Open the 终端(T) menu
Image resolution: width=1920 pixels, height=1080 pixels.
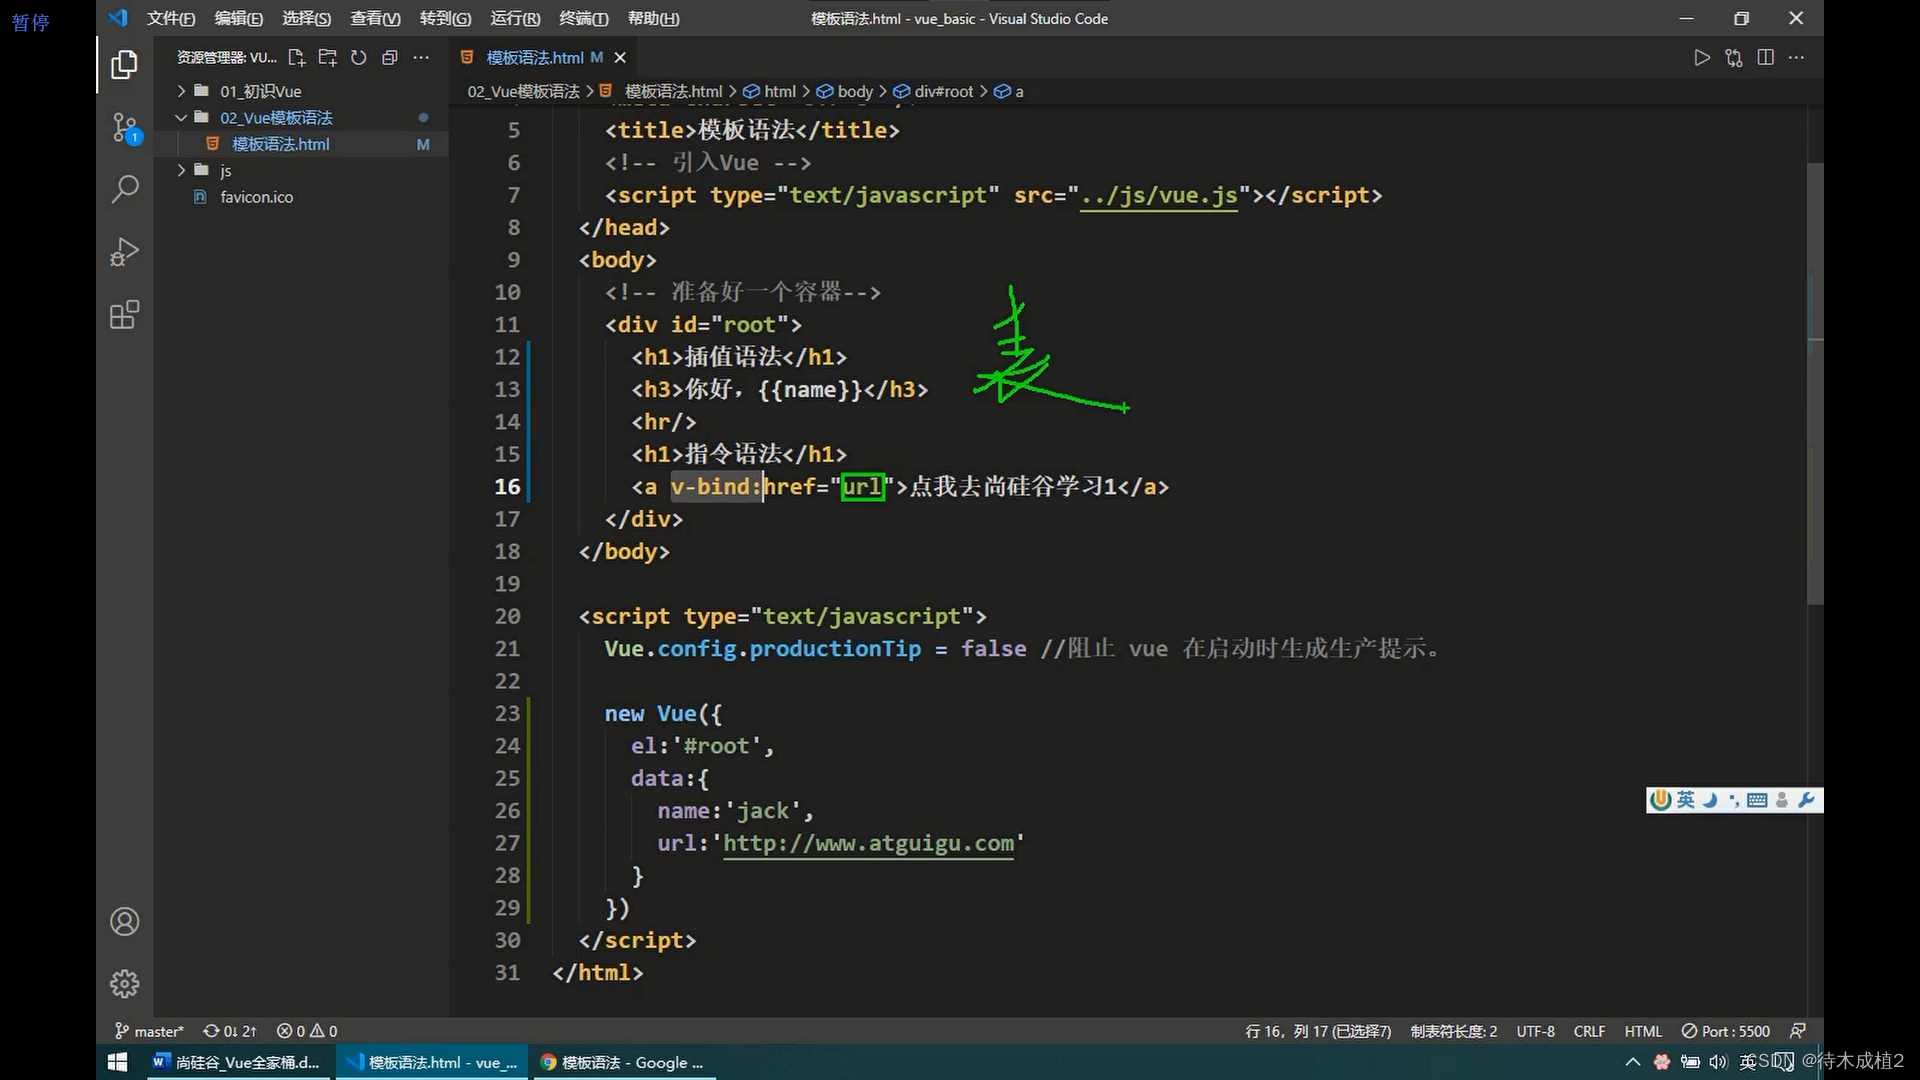tap(583, 18)
